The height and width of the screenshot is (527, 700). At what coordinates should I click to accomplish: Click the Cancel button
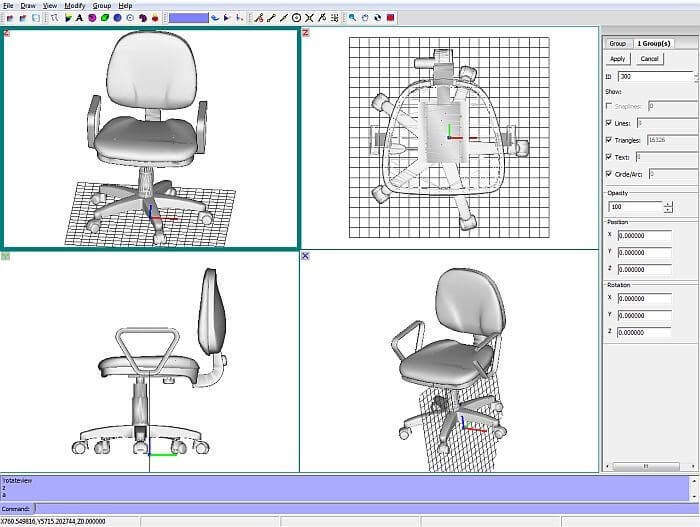click(x=650, y=59)
